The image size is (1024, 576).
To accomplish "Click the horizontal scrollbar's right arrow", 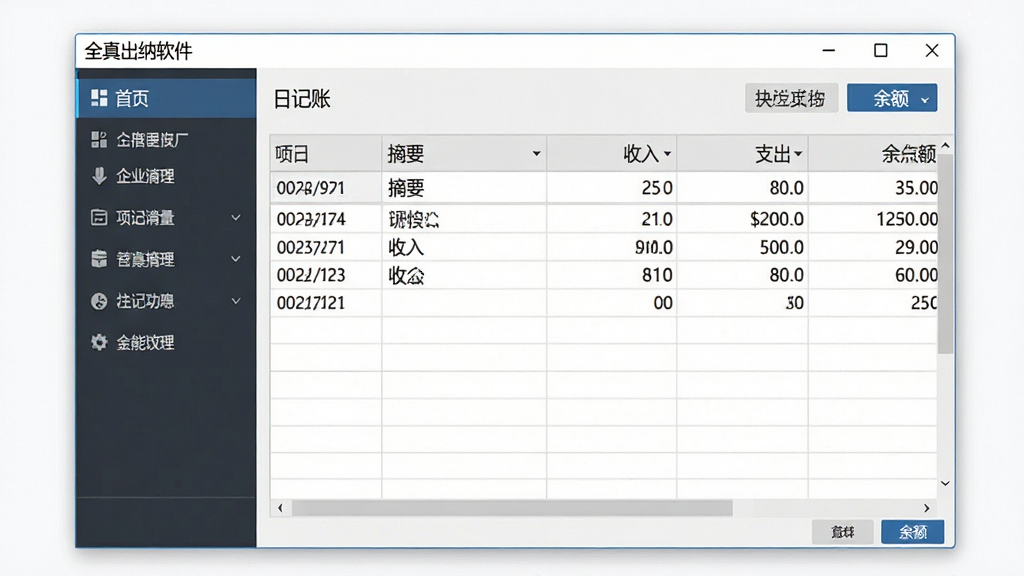I will [x=927, y=507].
